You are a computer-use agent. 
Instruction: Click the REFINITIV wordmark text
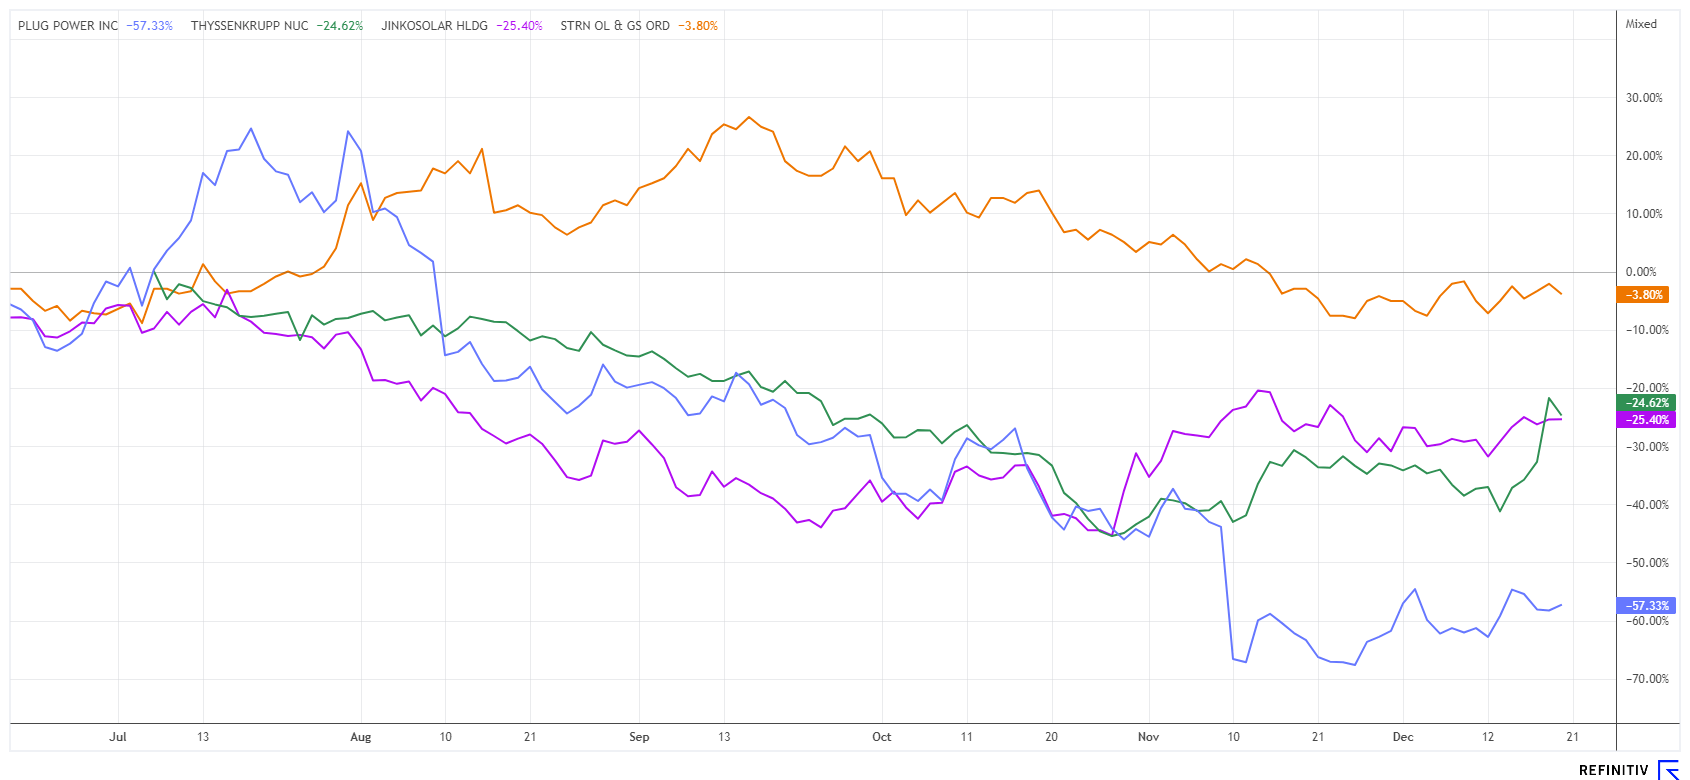pos(1613,770)
